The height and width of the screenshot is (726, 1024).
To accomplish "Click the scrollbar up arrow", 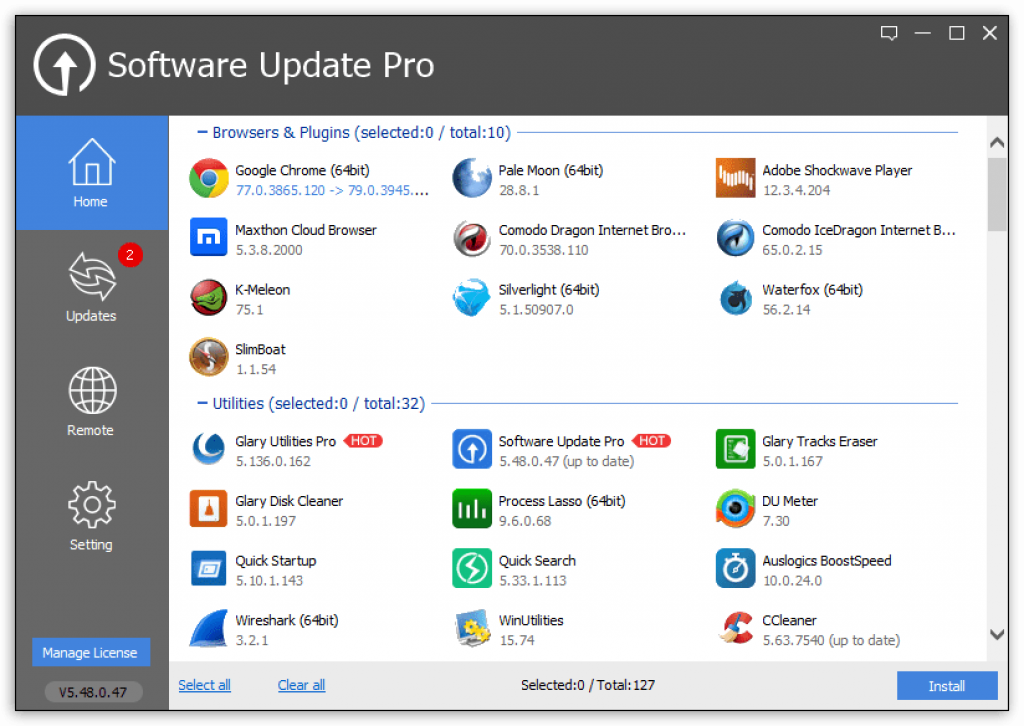I will (x=997, y=142).
